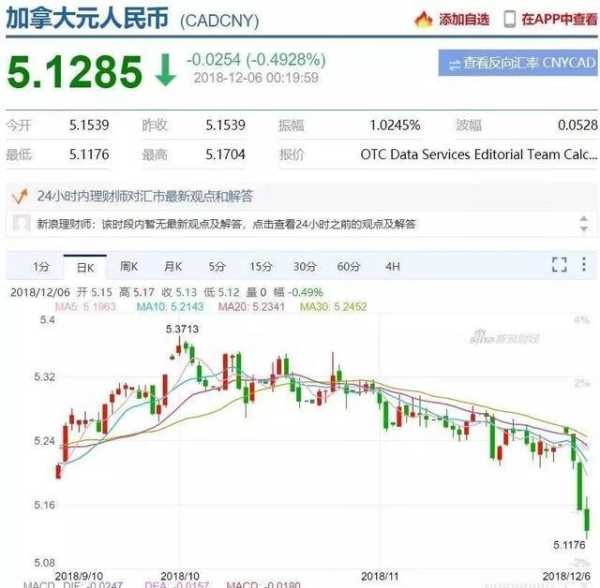Click the flame icon beside 添加自选
The width and height of the screenshot is (600, 588).
point(423,19)
